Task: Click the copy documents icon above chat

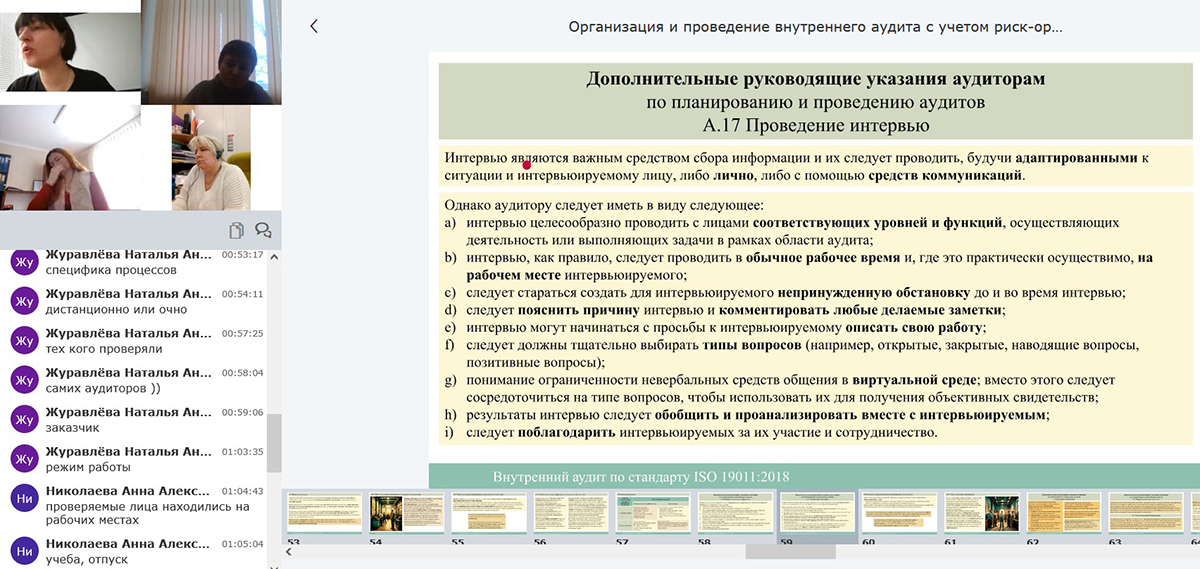Action: coord(236,230)
